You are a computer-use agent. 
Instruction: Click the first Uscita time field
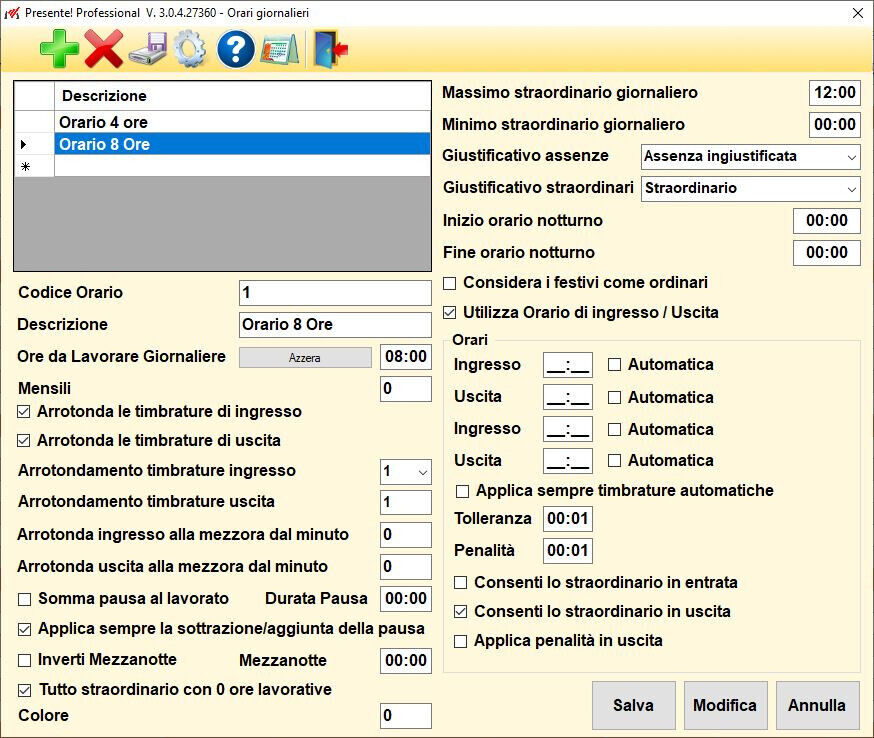(x=567, y=397)
